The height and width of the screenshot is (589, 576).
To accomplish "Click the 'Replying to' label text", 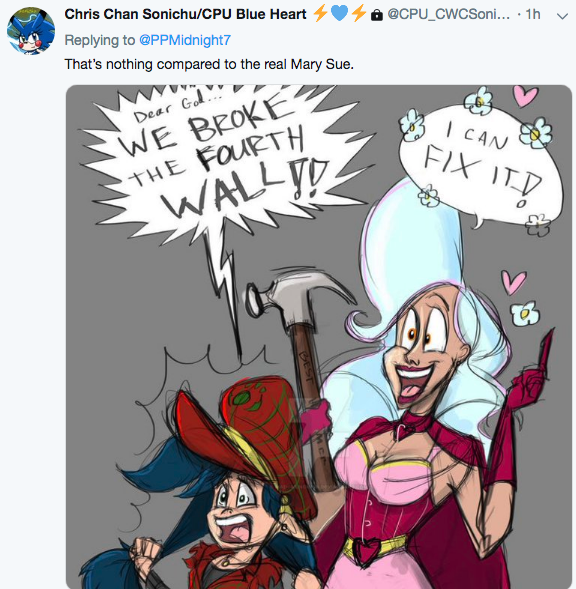I will [100, 40].
